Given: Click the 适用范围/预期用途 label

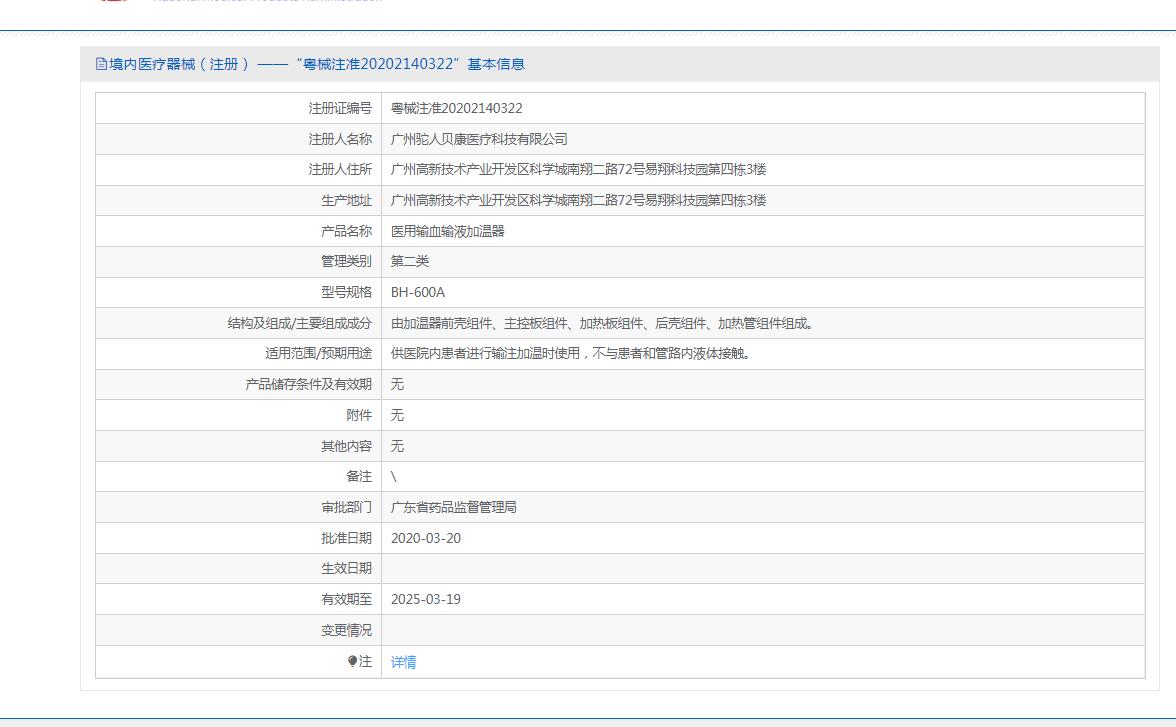Looking at the screenshot, I should click(319, 353).
